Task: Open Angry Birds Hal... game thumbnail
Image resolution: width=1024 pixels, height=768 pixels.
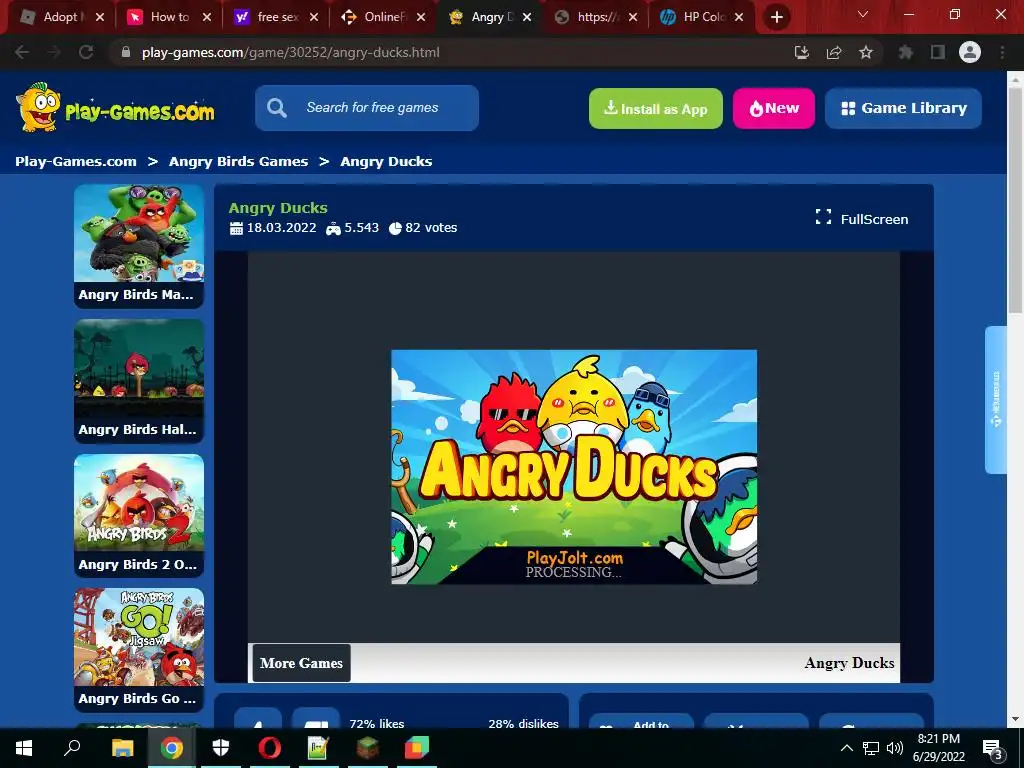Action: coord(139,381)
